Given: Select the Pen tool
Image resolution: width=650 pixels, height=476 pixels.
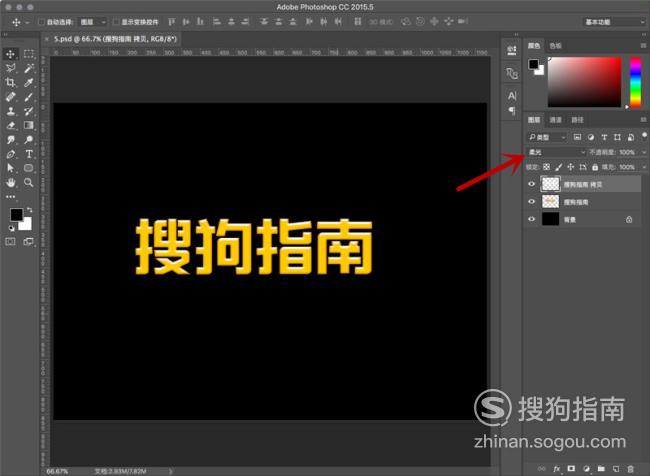Looking at the screenshot, I should [x=10, y=154].
